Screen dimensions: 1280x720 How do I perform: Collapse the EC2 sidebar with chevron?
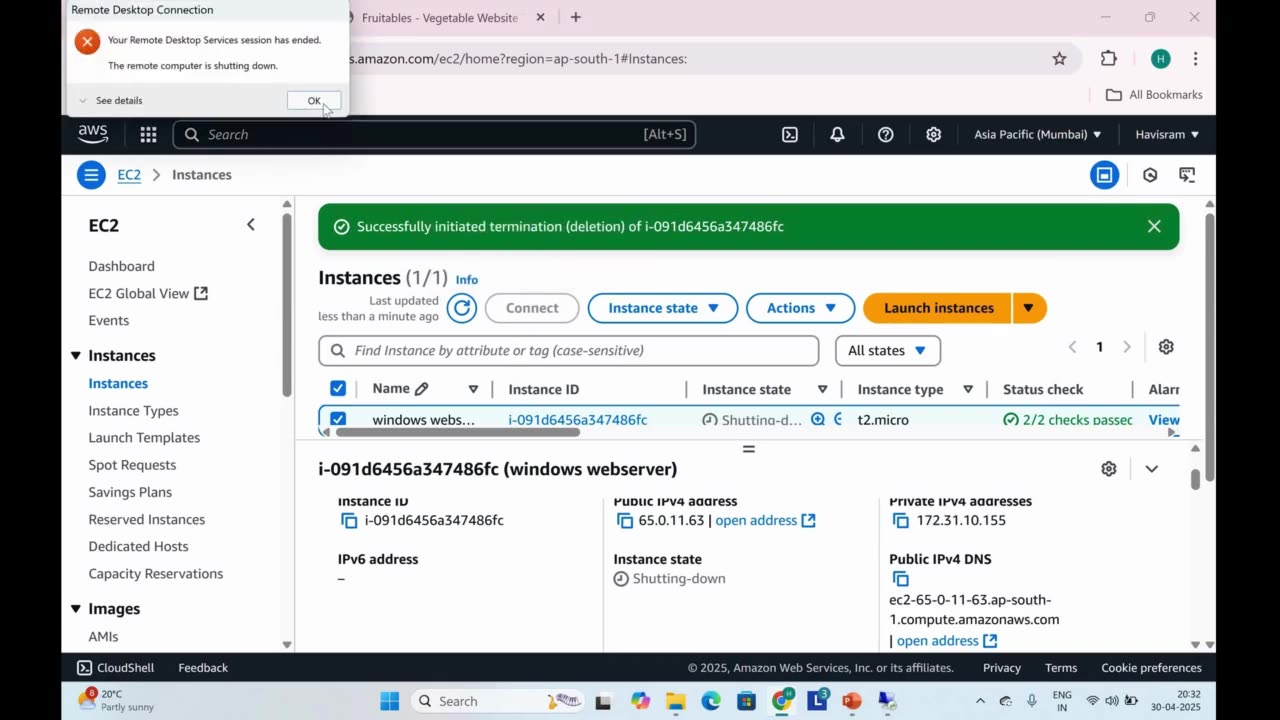pyautogui.click(x=251, y=225)
